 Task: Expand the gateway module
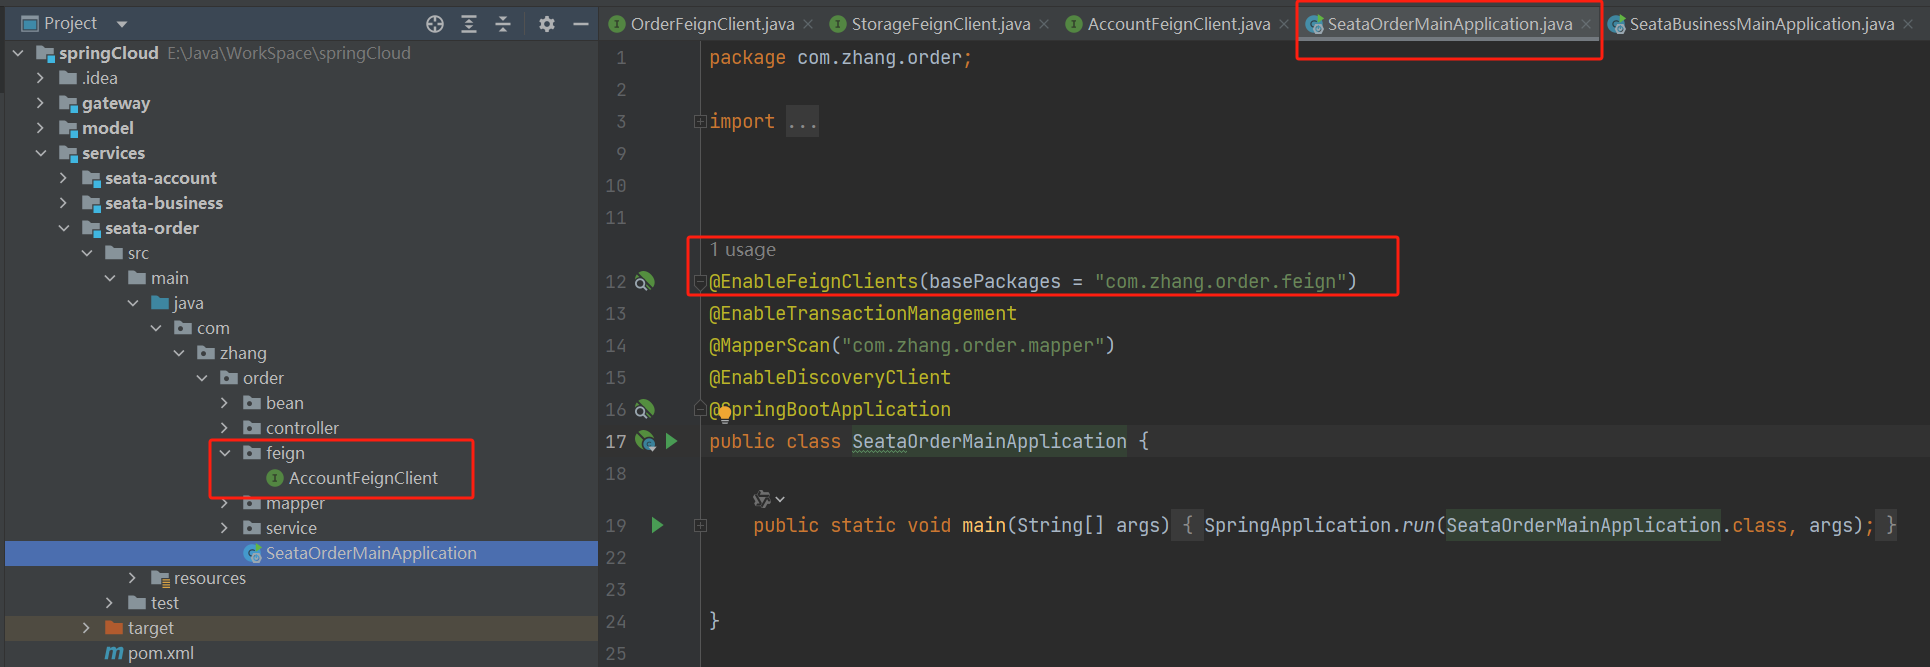[40, 103]
